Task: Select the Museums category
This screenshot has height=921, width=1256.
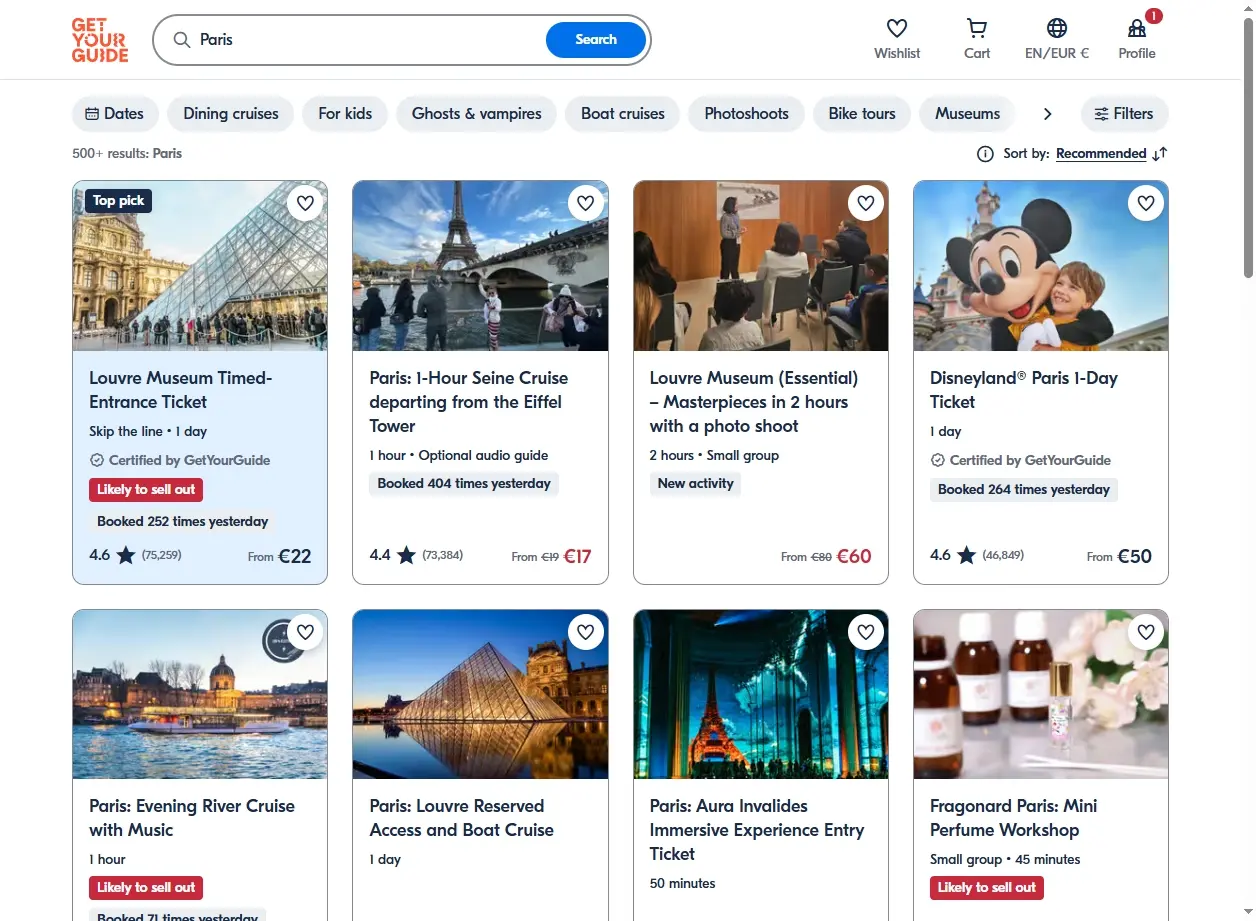Action: click(967, 114)
